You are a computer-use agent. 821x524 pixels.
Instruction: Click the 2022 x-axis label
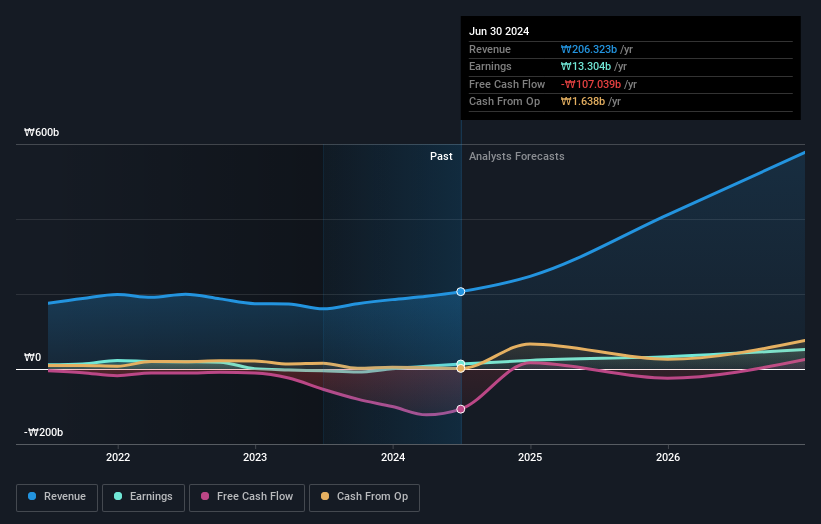118,458
